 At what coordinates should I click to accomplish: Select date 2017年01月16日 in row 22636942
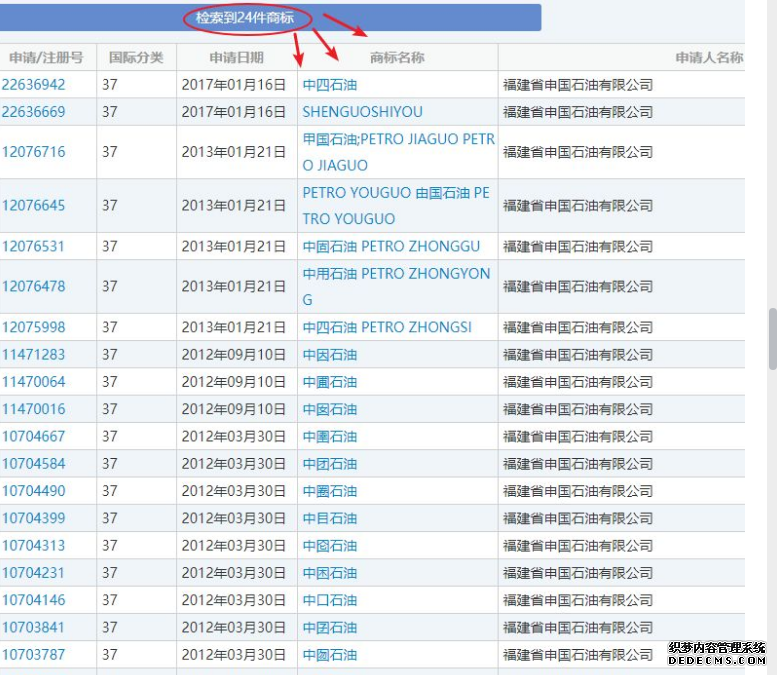[x=233, y=85]
